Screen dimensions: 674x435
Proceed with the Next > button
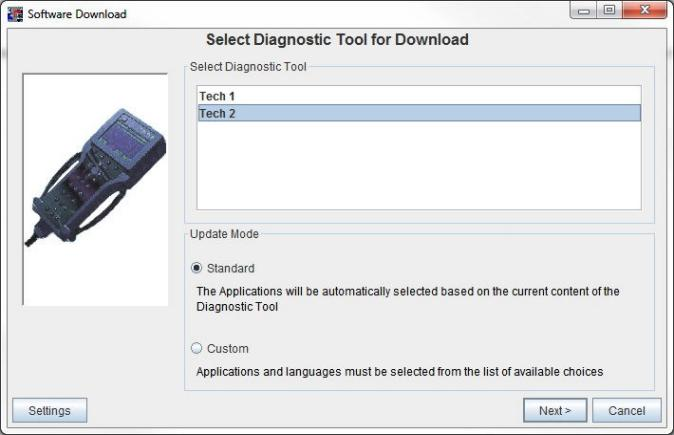pos(555,410)
